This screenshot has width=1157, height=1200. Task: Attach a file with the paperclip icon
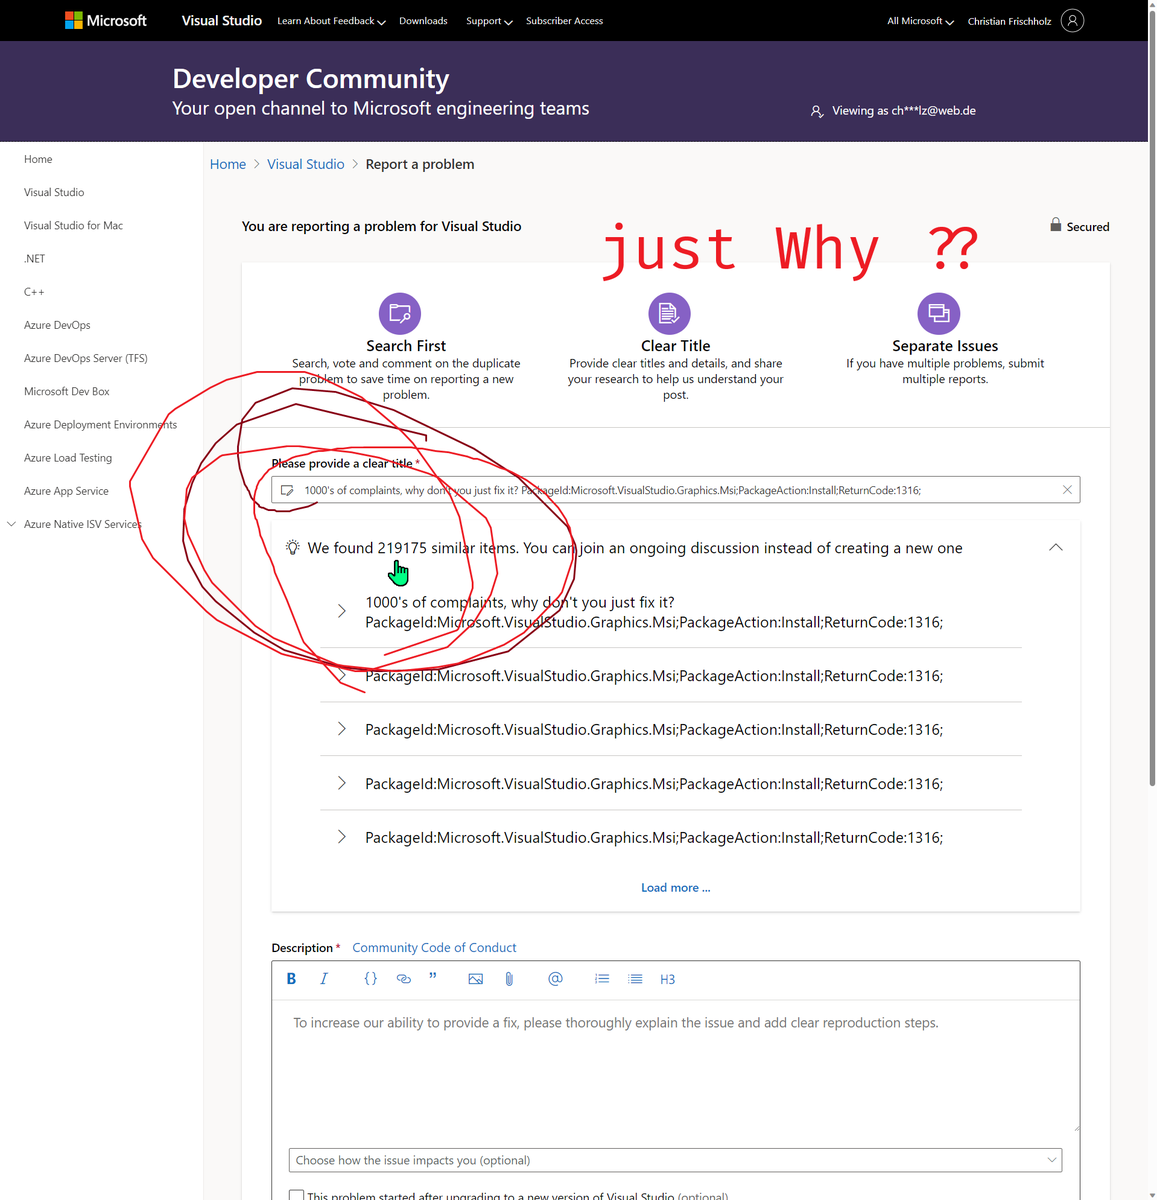click(x=509, y=979)
